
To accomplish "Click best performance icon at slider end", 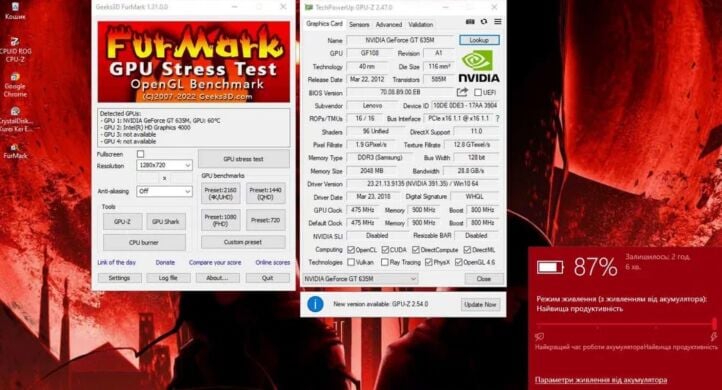I will click(x=713, y=337).
